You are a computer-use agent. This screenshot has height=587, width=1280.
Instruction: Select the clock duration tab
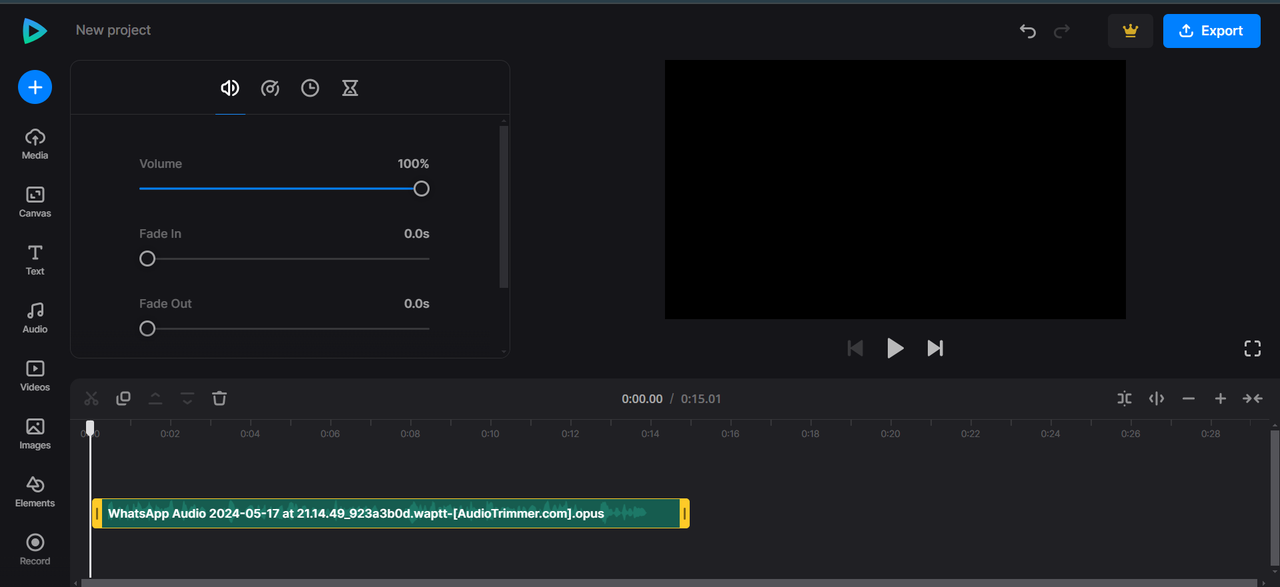(310, 88)
